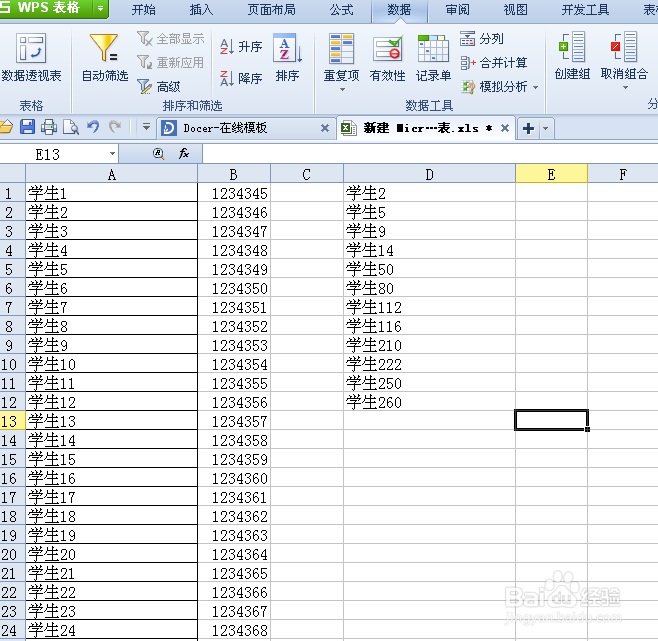Switch to the 开发工具 ribbon tab
Image resolution: width=658 pixels, height=641 pixels.
pyautogui.click(x=585, y=10)
